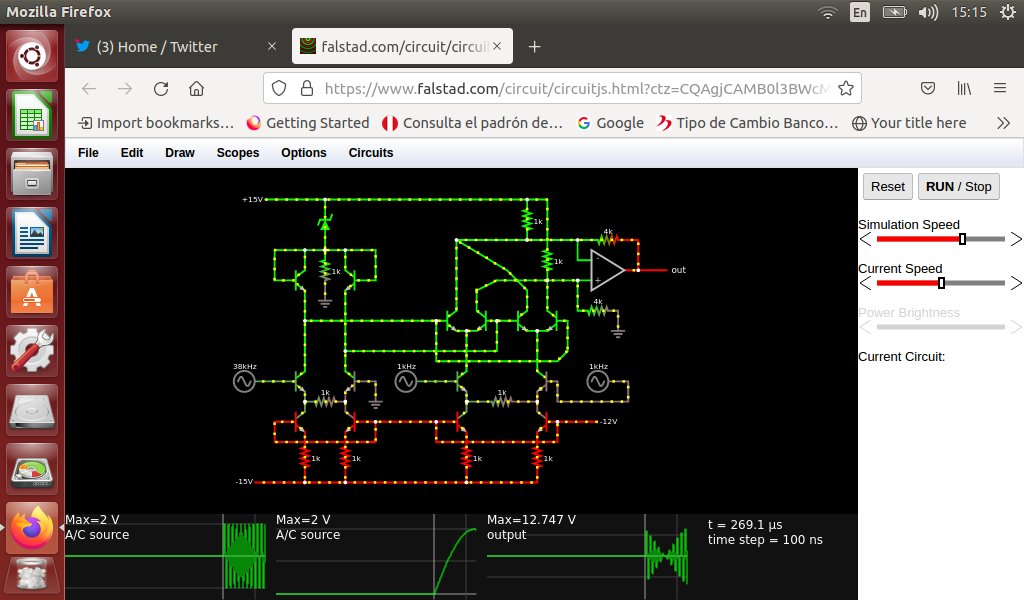This screenshot has width=1024, height=600.
Task: Open System Settings wrench-and-gear icon
Action: point(31,350)
